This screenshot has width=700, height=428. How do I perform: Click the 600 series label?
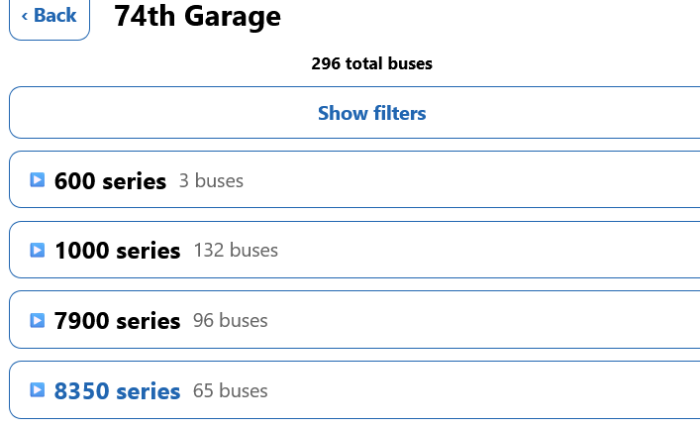tap(110, 181)
